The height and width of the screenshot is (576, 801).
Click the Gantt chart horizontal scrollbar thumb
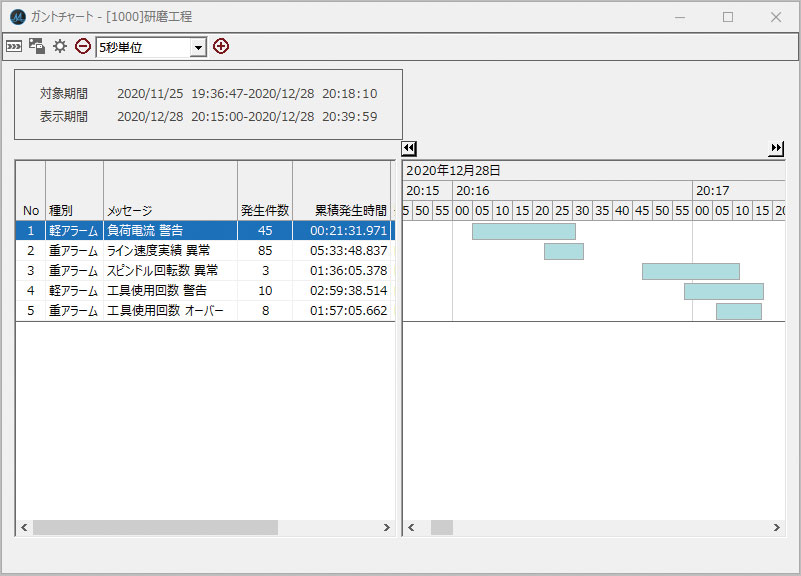click(x=441, y=527)
